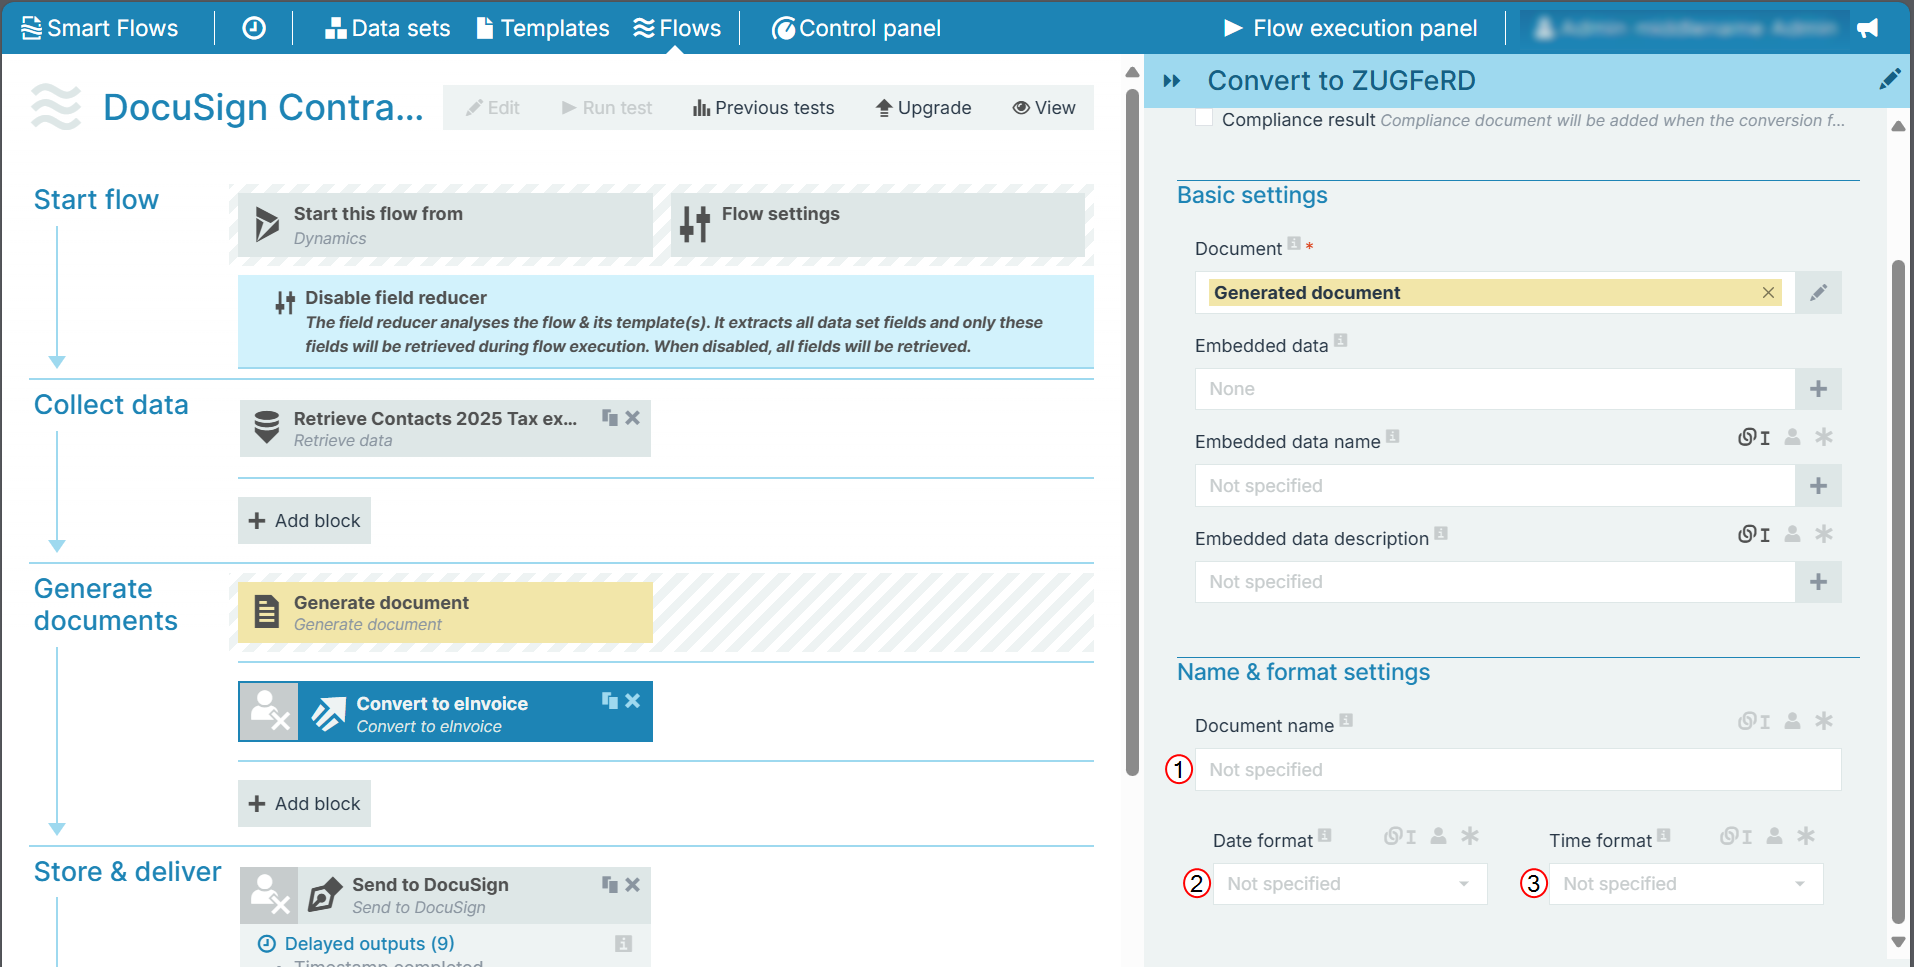Click the pencil icon in Convert to ZUGFeRD header

pyautogui.click(x=1889, y=79)
